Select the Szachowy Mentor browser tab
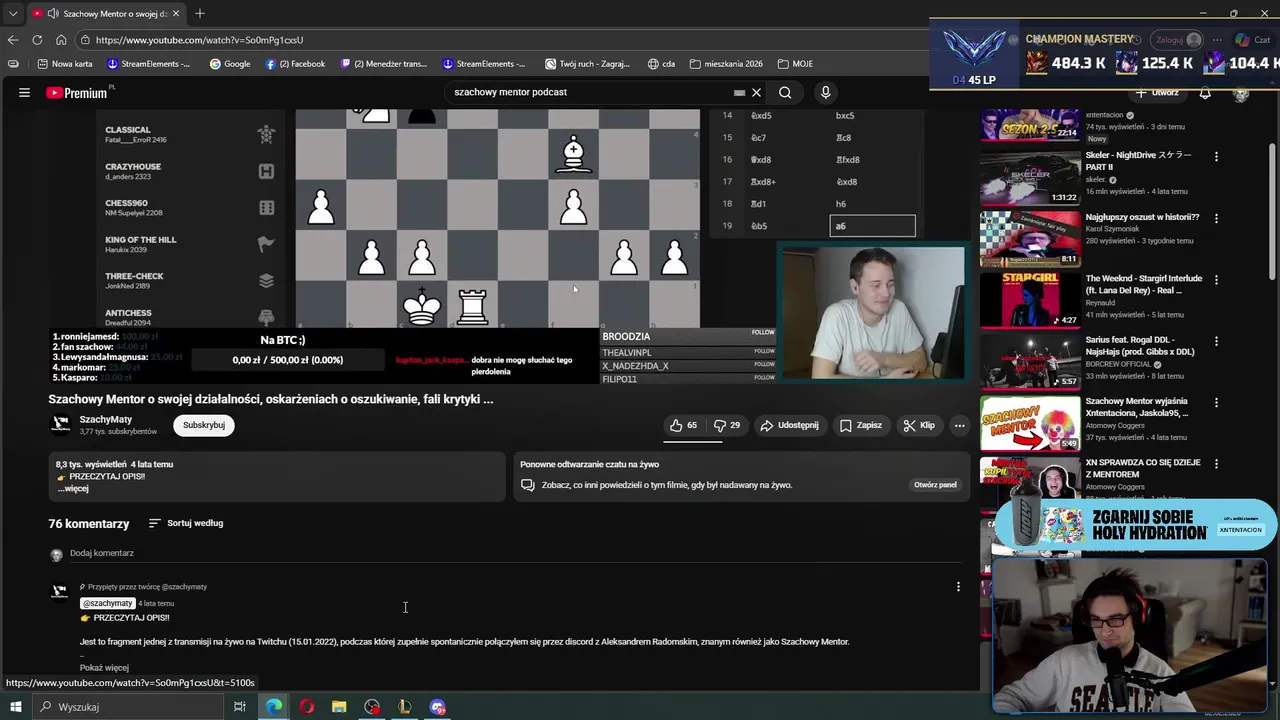 [x=105, y=14]
